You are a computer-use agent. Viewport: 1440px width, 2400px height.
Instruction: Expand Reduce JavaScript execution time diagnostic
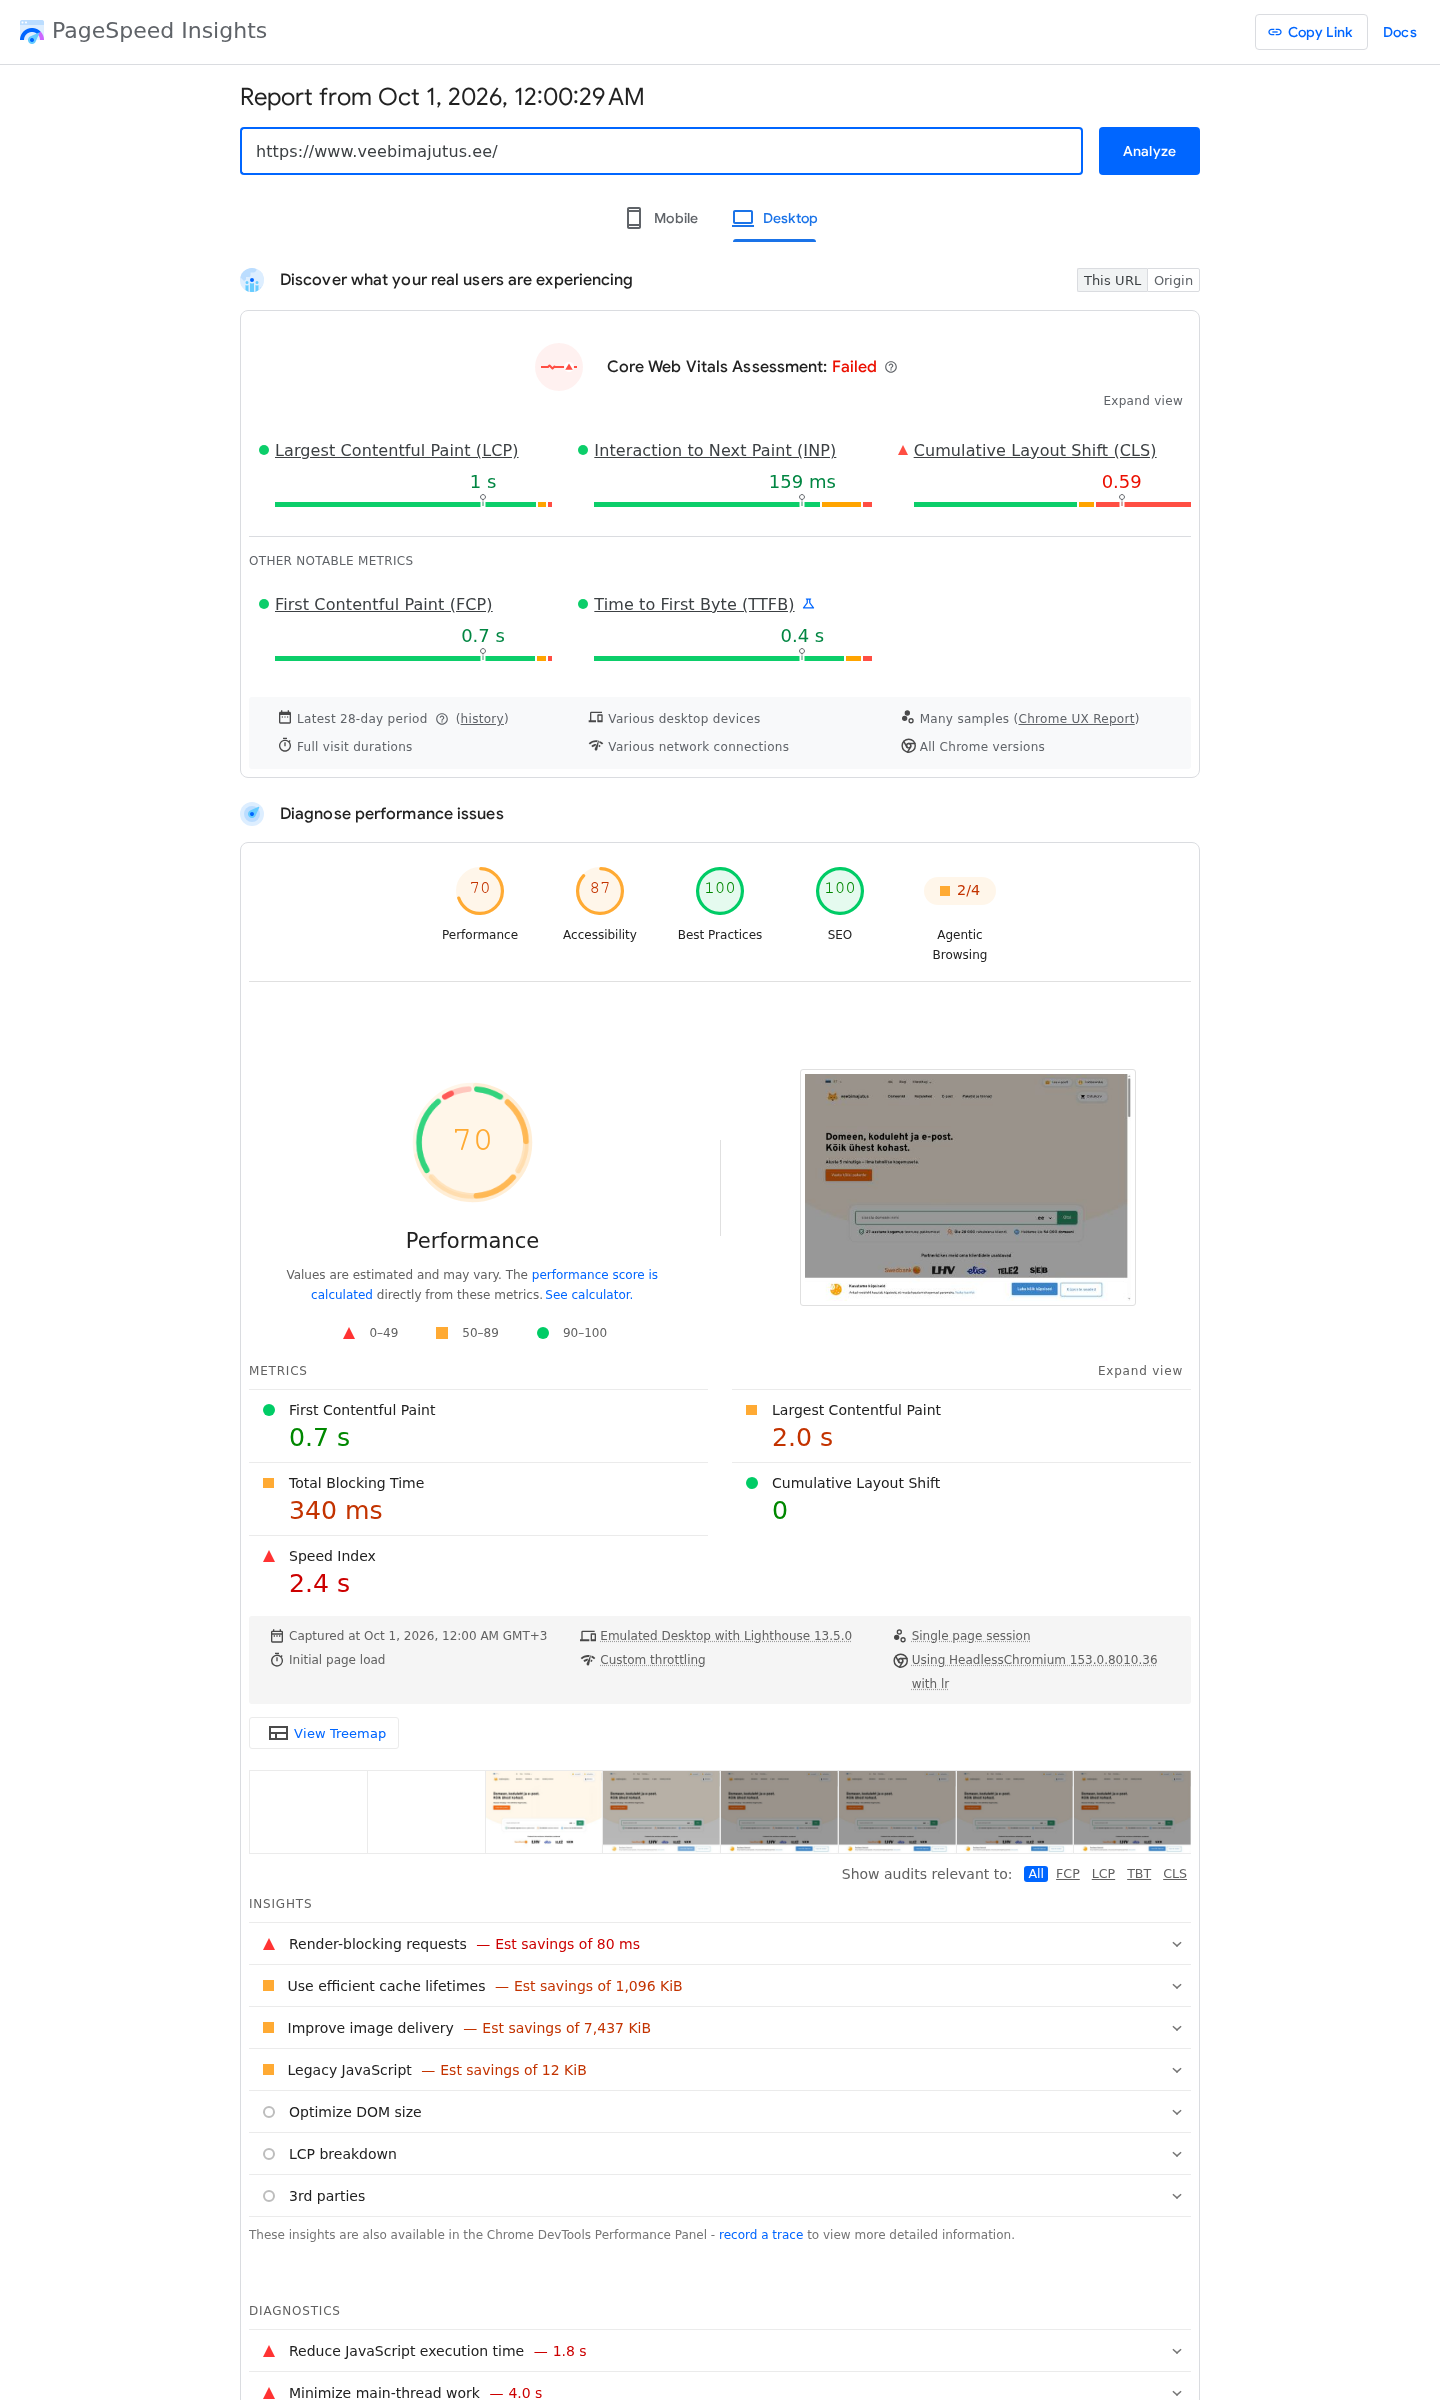point(720,2351)
